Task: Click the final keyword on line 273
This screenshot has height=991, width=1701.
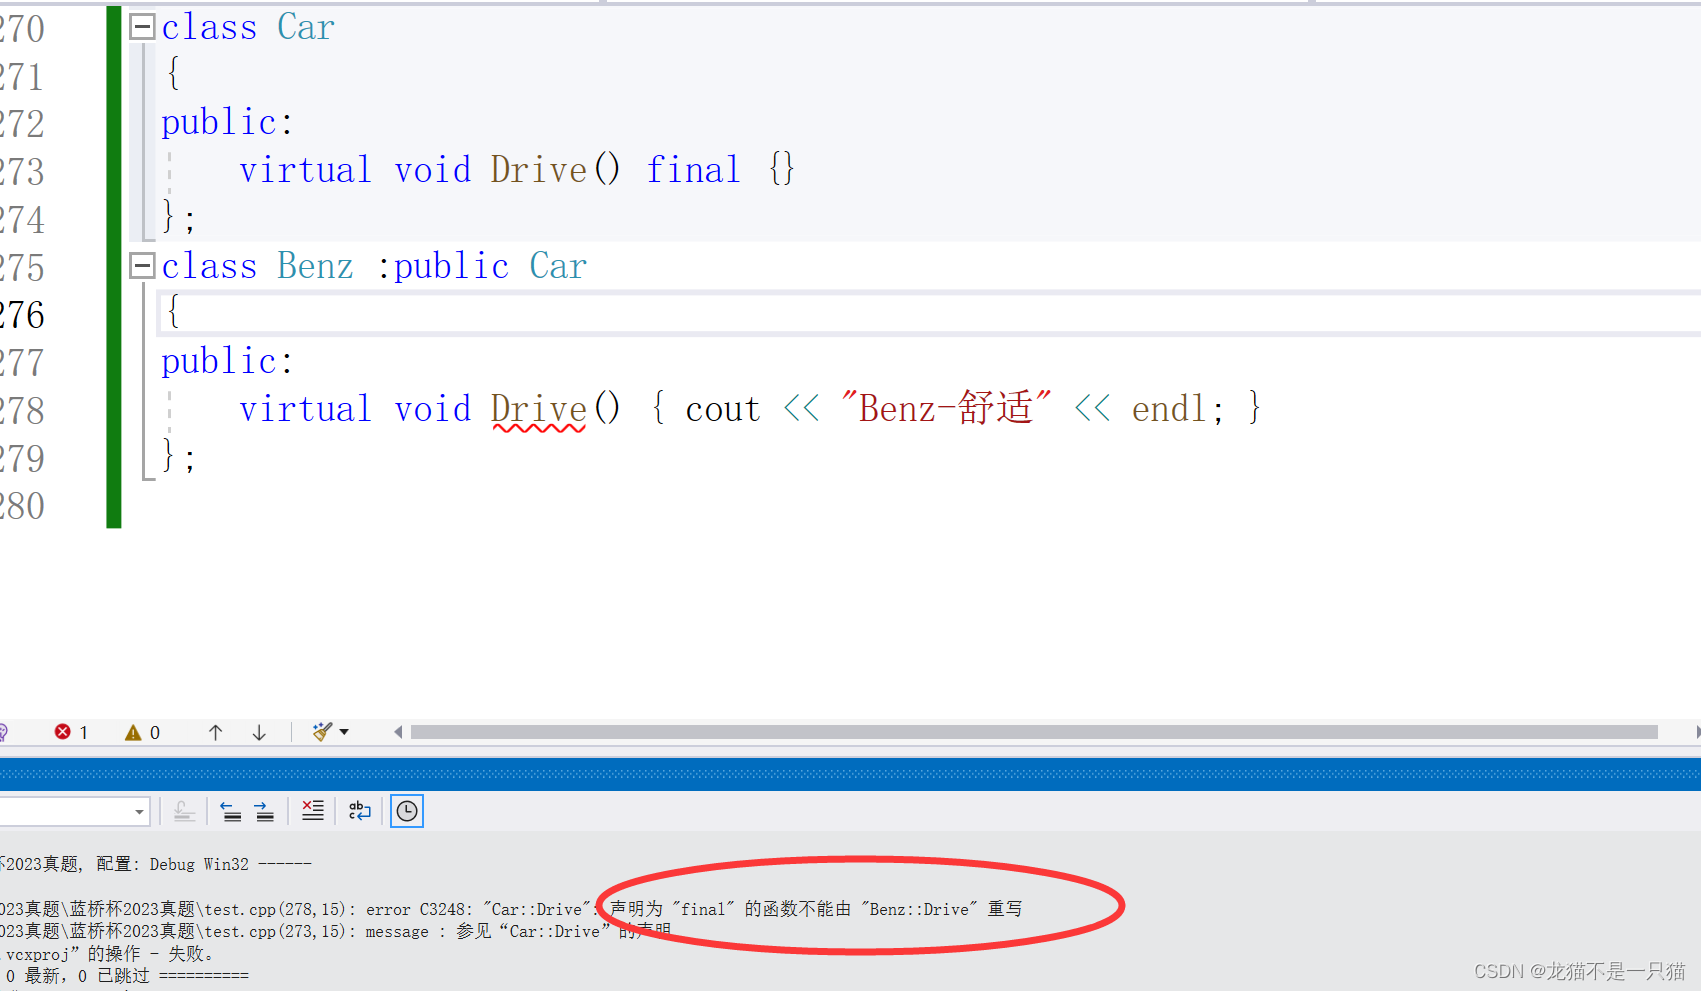Action: click(x=693, y=170)
